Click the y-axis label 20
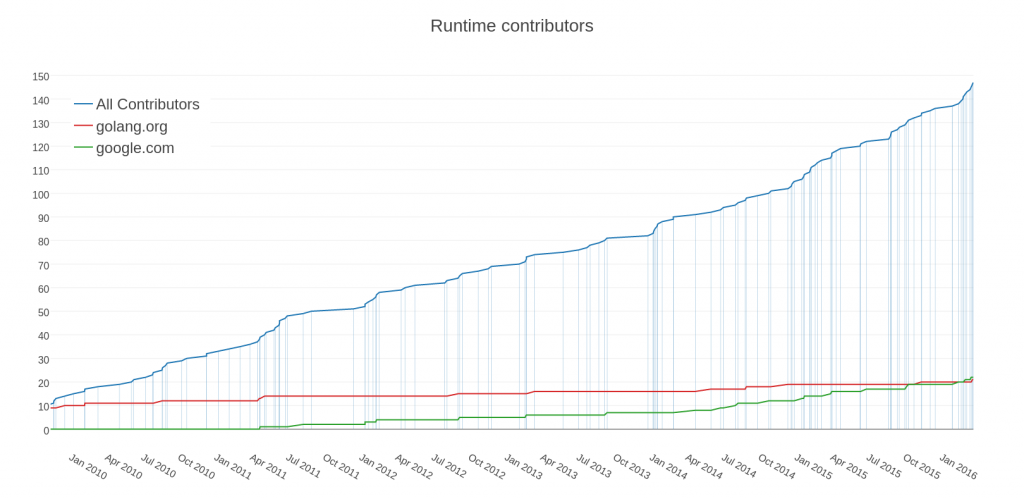 43,383
